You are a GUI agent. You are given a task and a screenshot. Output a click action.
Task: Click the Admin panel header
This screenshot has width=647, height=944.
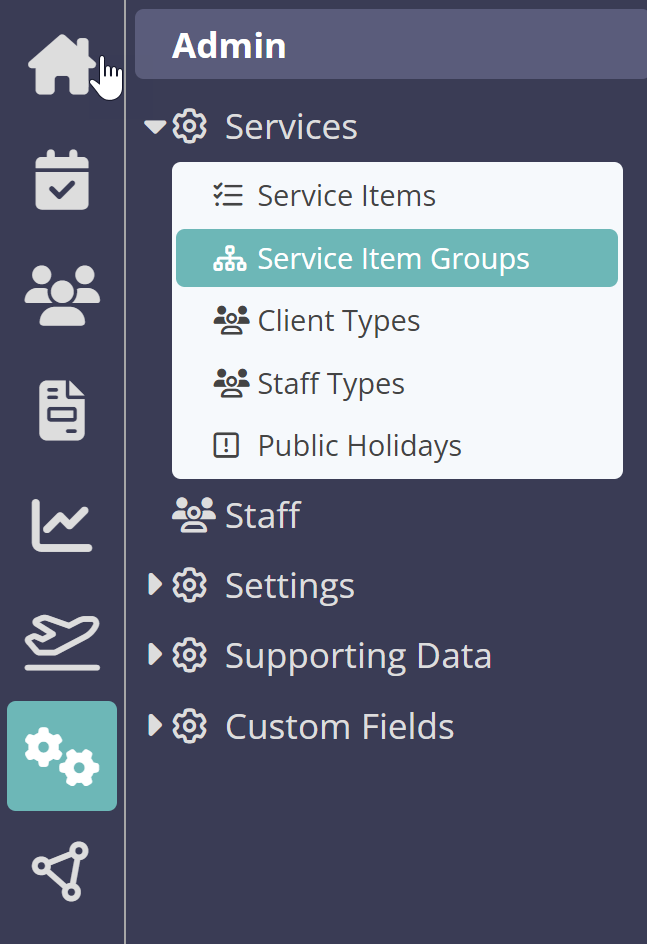click(x=391, y=45)
